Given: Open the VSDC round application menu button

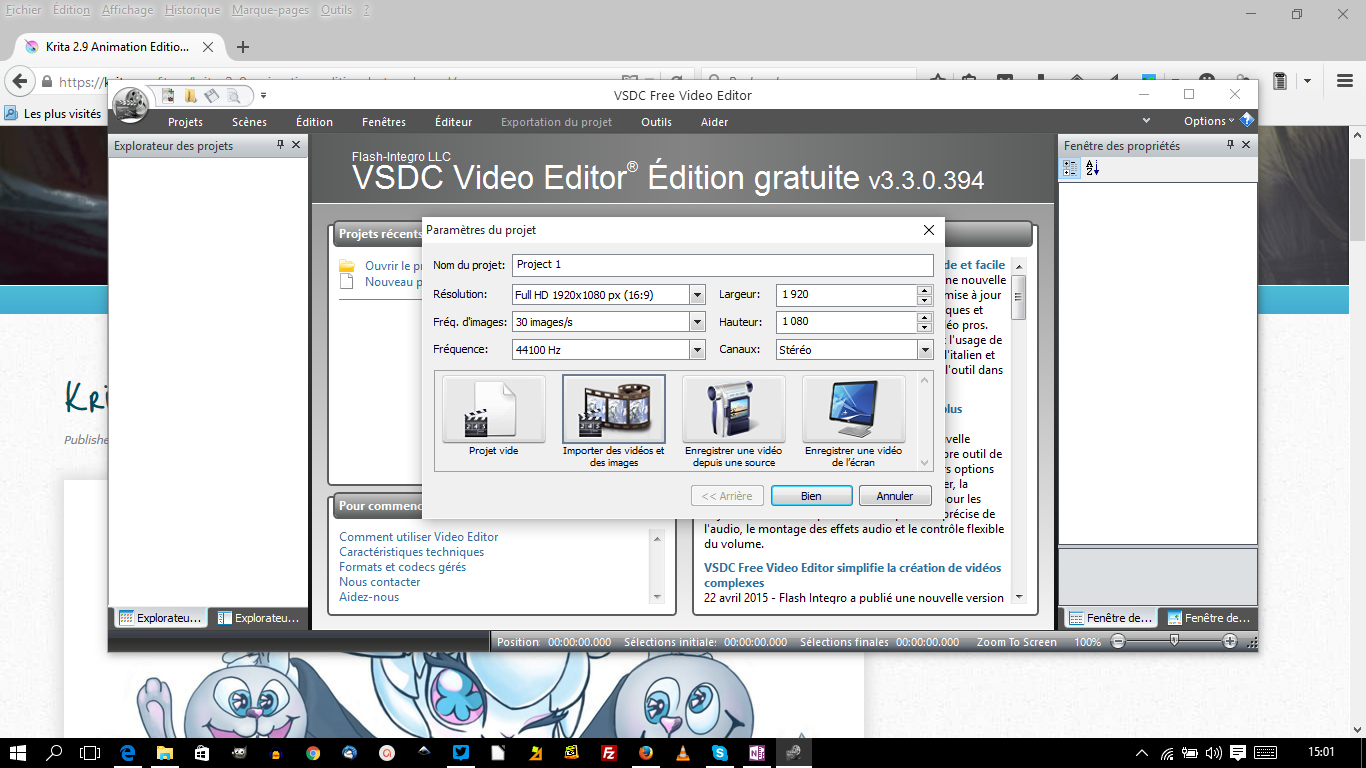Looking at the screenshot, I should pyautogui.click(x=130, y=104).
